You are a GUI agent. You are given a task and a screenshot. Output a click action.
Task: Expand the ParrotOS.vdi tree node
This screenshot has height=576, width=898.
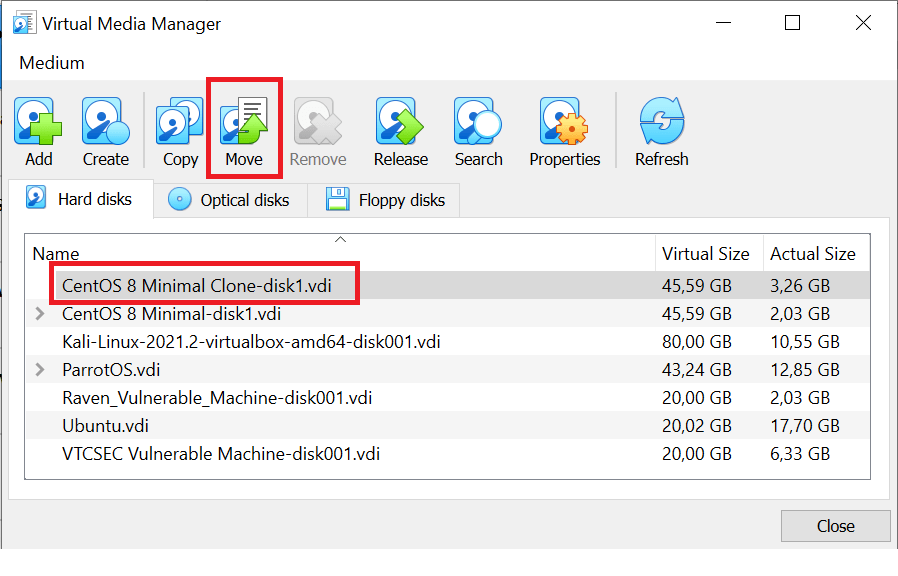click(x=37, y=369)
